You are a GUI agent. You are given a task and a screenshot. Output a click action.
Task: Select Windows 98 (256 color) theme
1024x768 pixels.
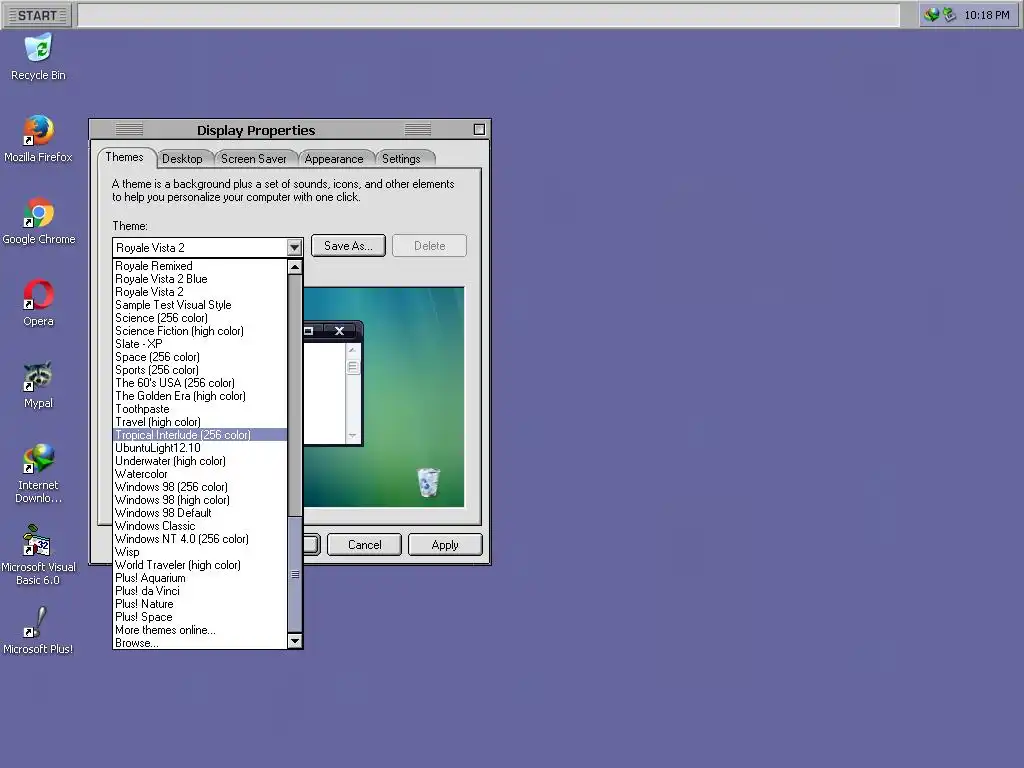[x=200, y=487]
